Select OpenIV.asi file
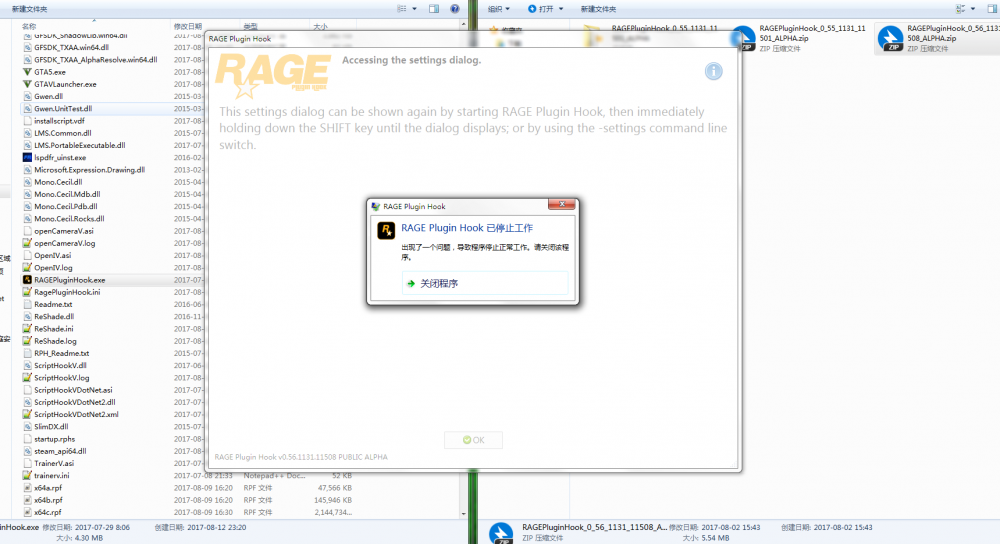This screenshot has height=544, width=1000. (x=52, y=255)
